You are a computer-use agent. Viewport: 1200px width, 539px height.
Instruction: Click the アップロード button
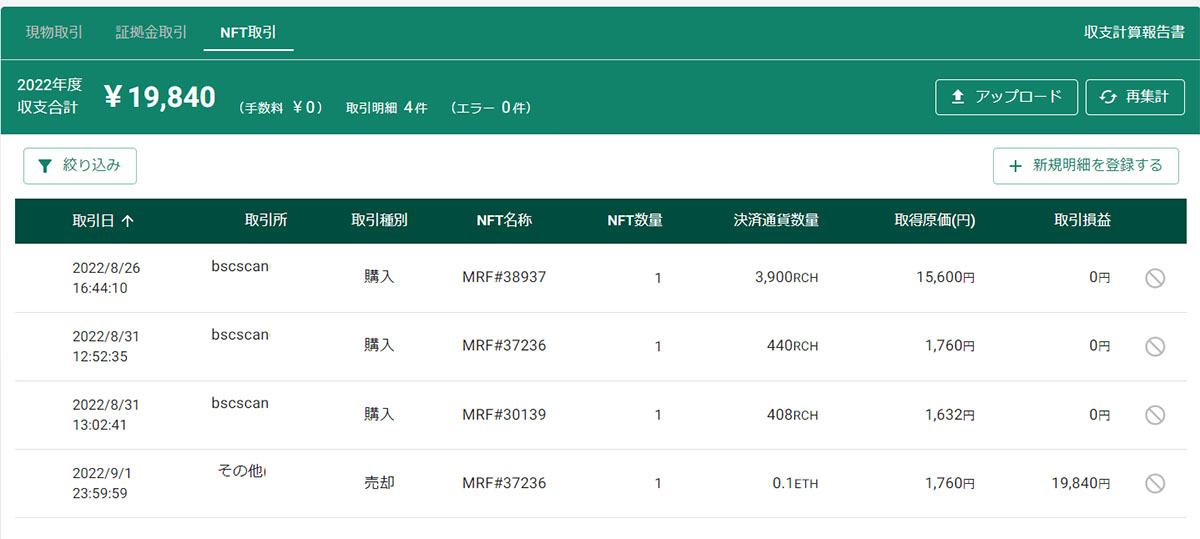click(x=1006, y=97)
